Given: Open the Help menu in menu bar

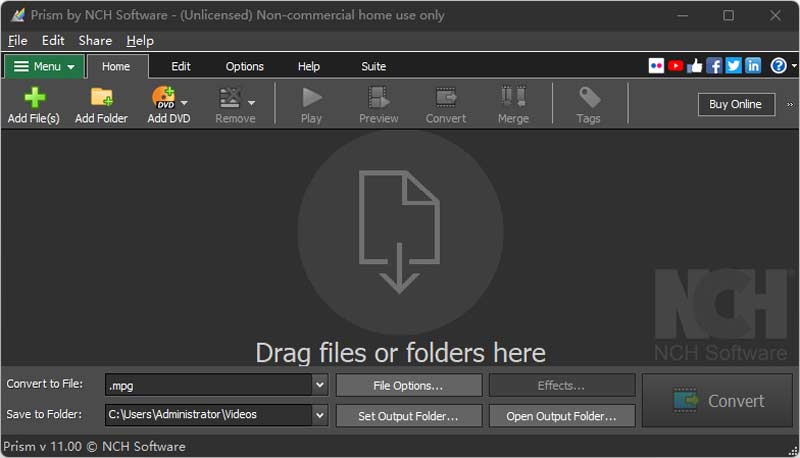Looking at the screenshot, I should click(140, 41).
